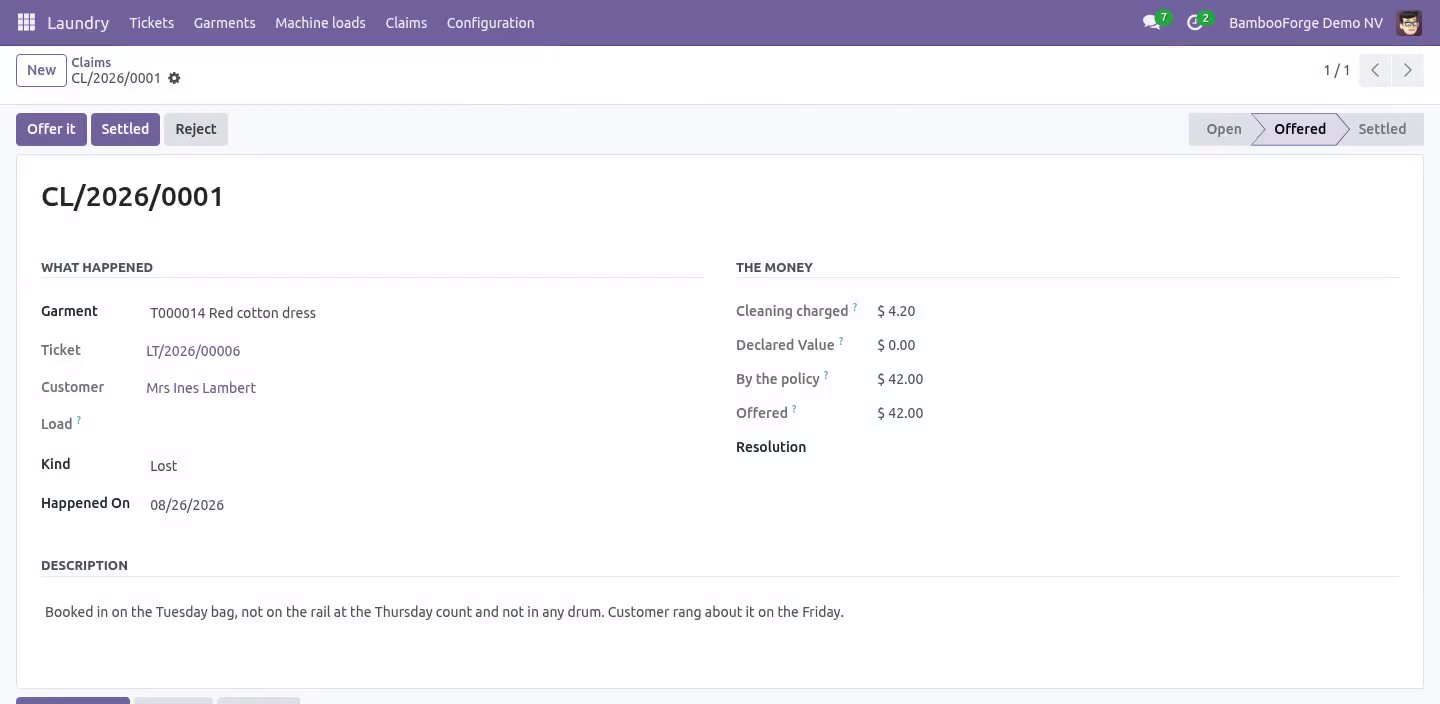Screen dimensions: 1440x704
Task: Click the New button
Action: 41,70
